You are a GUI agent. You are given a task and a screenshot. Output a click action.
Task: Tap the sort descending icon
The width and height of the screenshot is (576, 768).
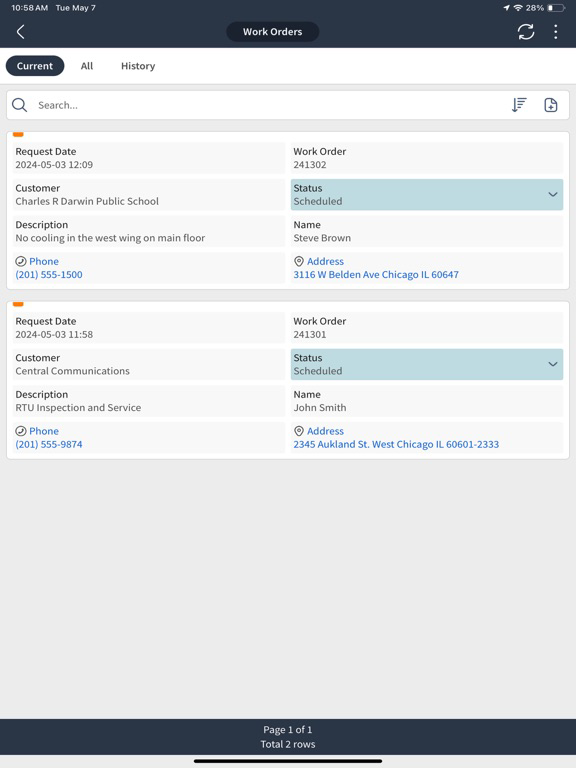(x=519, y=105)
